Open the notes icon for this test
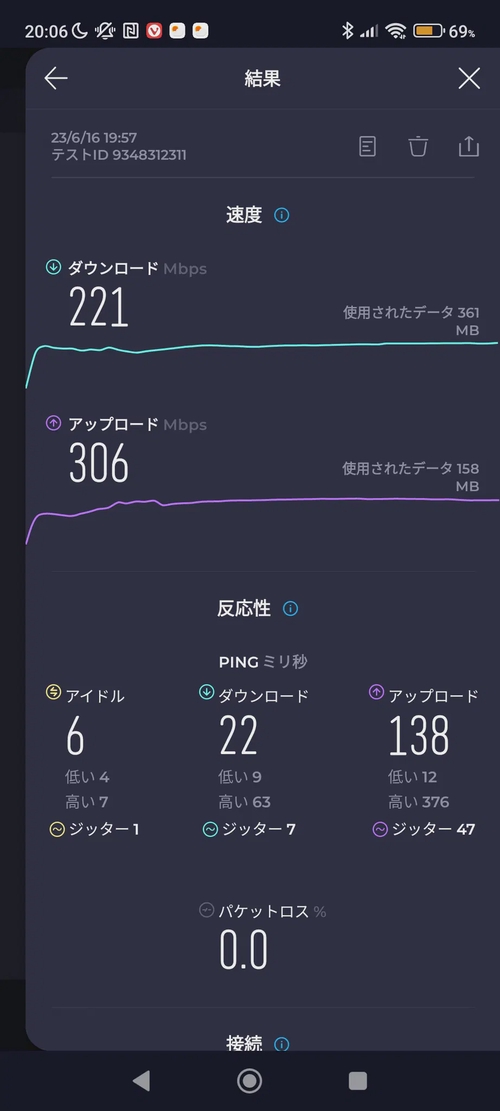 click(x=367, y=147)
